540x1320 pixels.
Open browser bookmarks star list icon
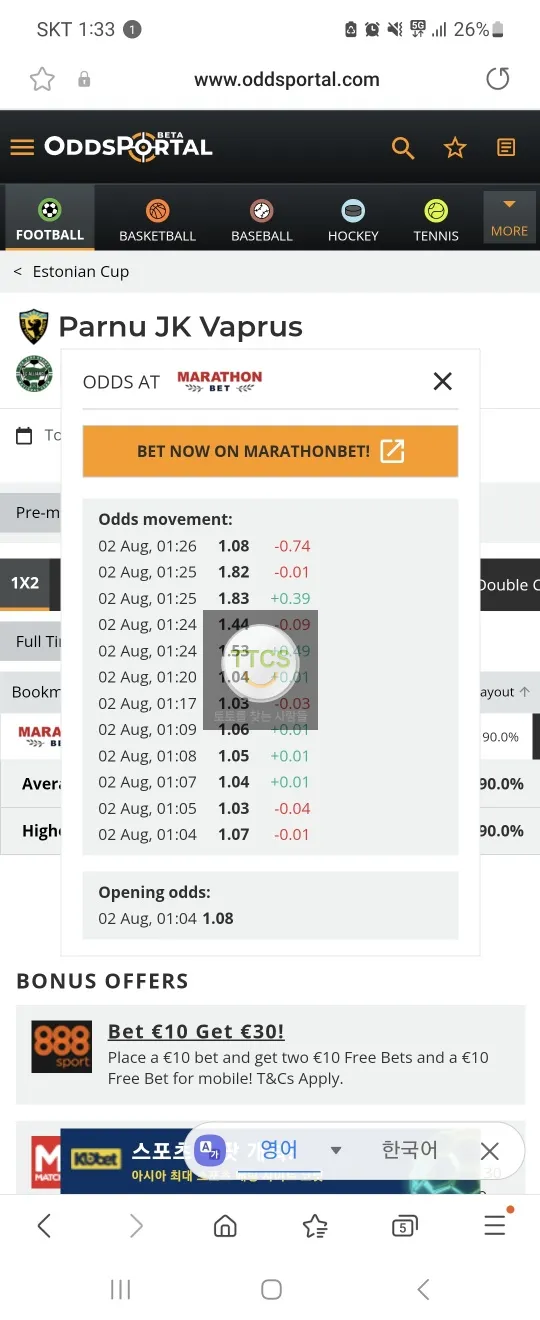click(x=315, y=1226)
